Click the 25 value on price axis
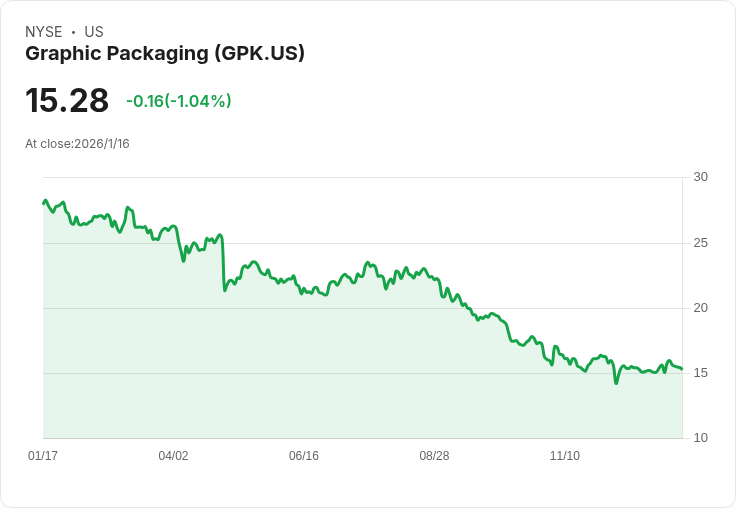The width and height of the screenshot is (736, 508). coord(700,243)
